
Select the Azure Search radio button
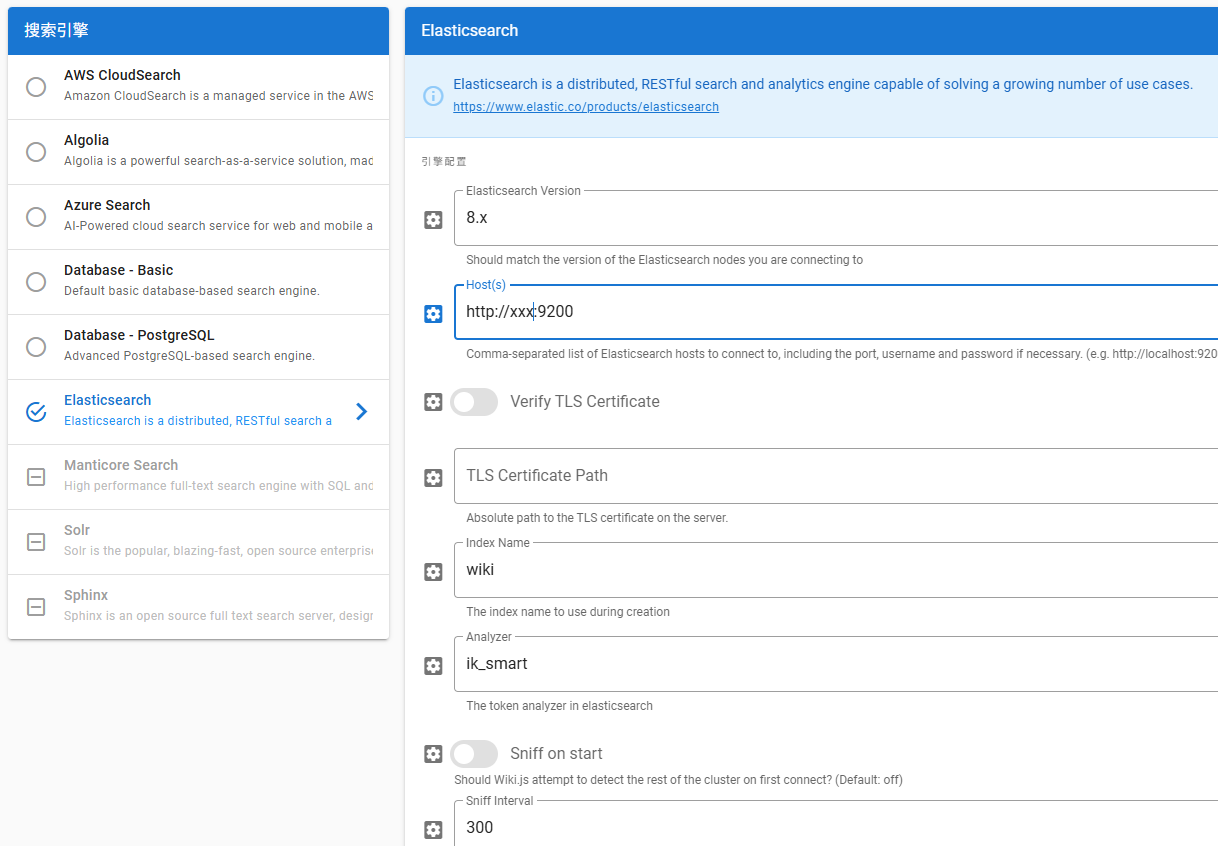coord(36,217)
